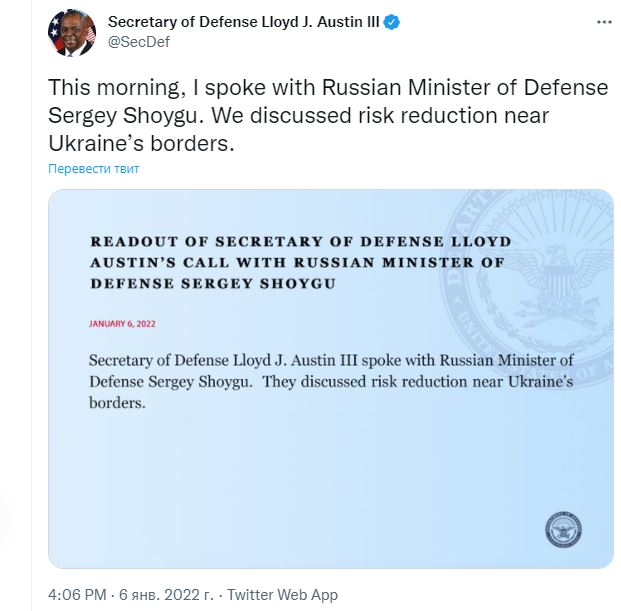Open the @SecDef handle link
Image resolution: width=621 pixels, height=611 pixels.
[139, 42]
